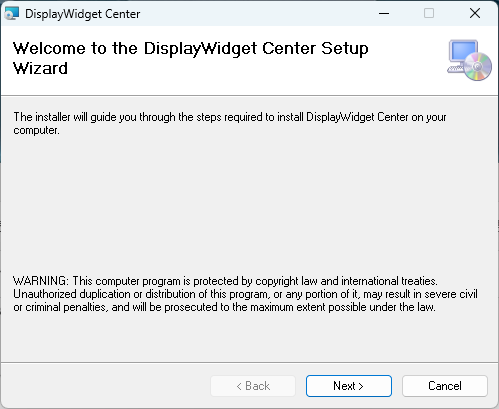499x409 pixels.
Task: Click the greyed-out maximize square
Action: coord(429,13)
